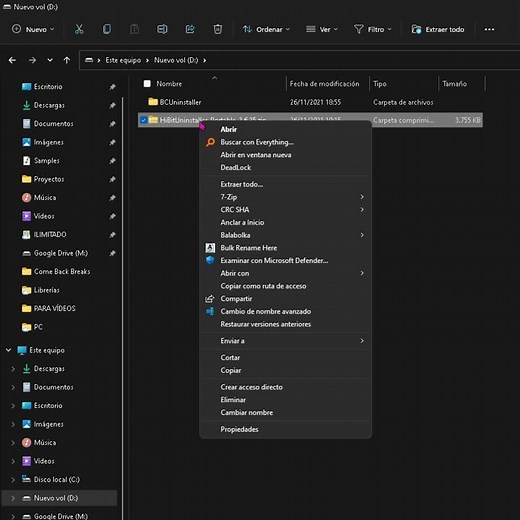
Task: Click the Cut scissors icon in toolbar
Action: 79,29
